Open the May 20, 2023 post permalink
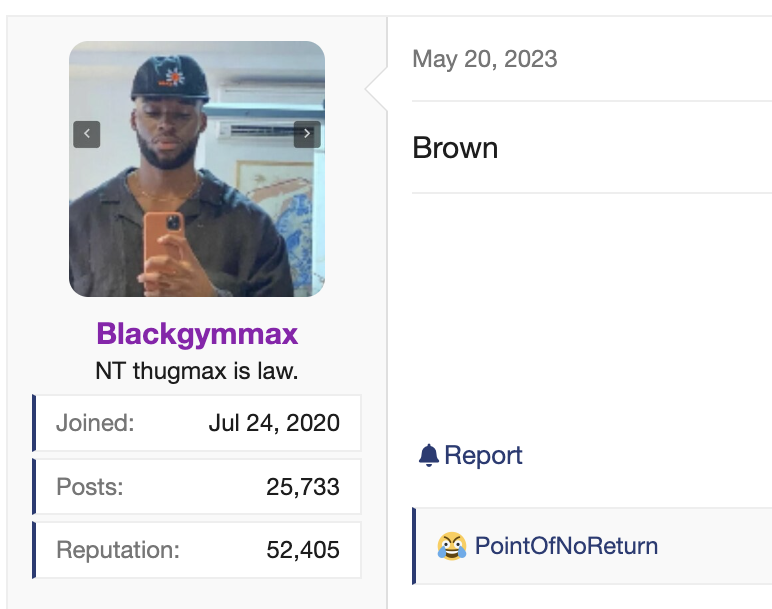 click(x=485, y=59)
